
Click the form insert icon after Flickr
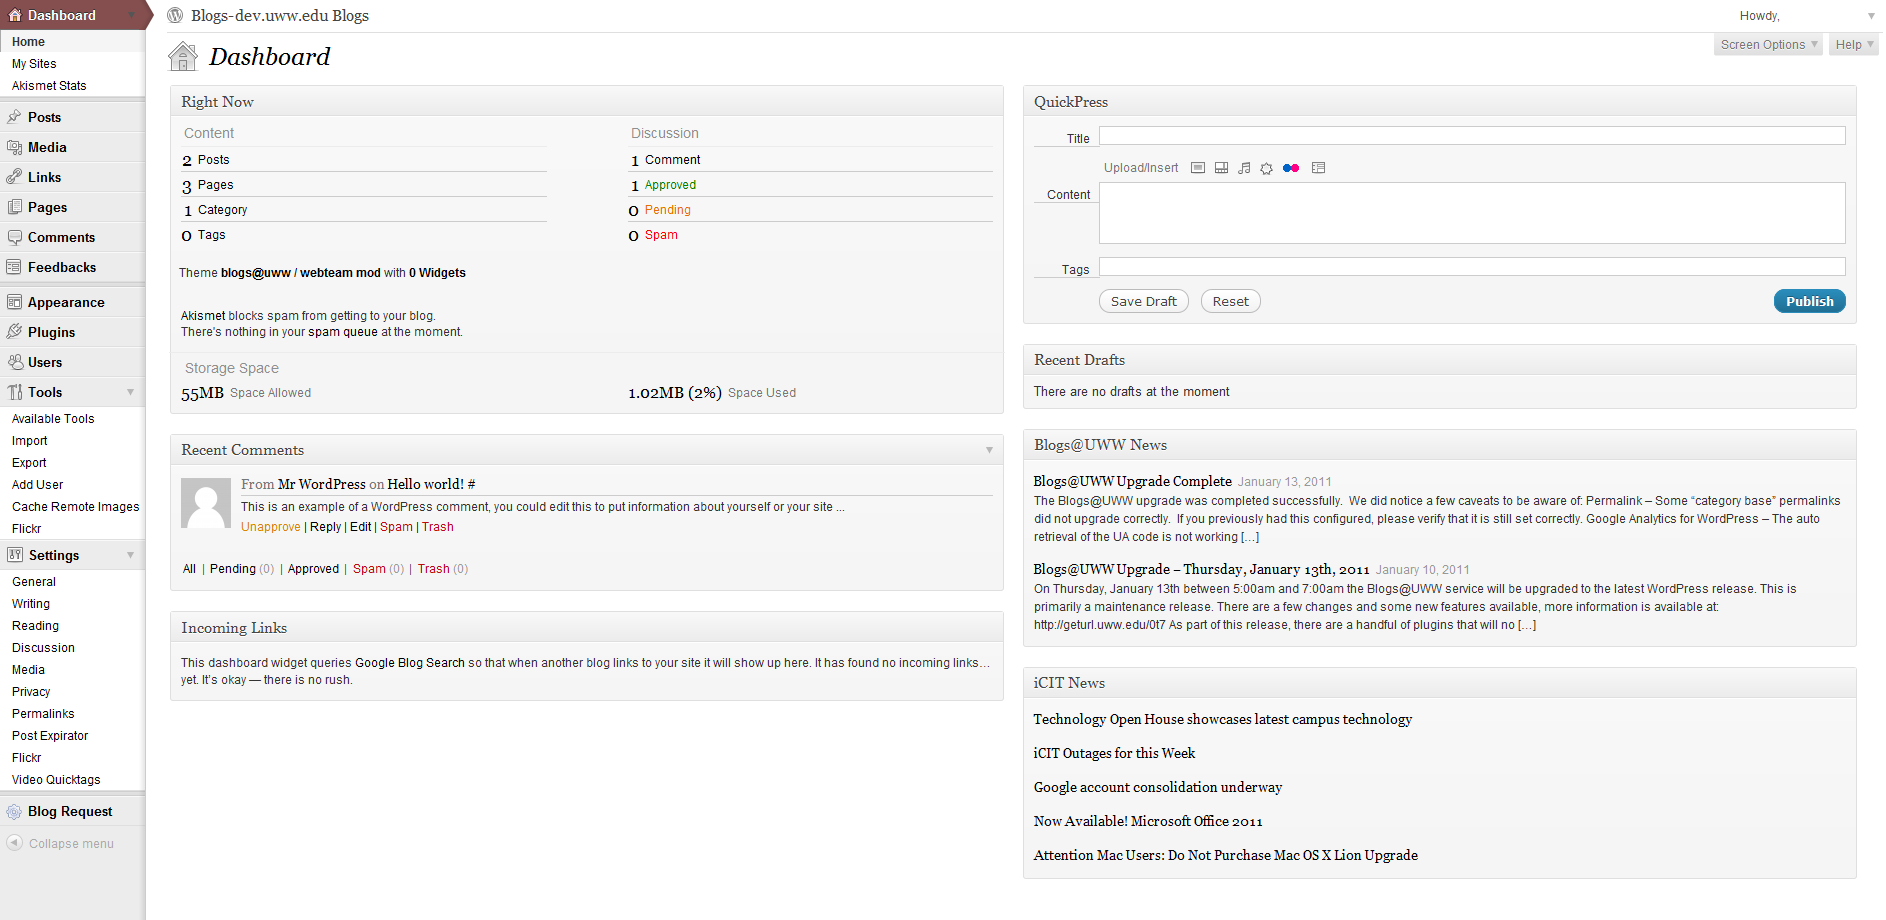coord(1318,168)
